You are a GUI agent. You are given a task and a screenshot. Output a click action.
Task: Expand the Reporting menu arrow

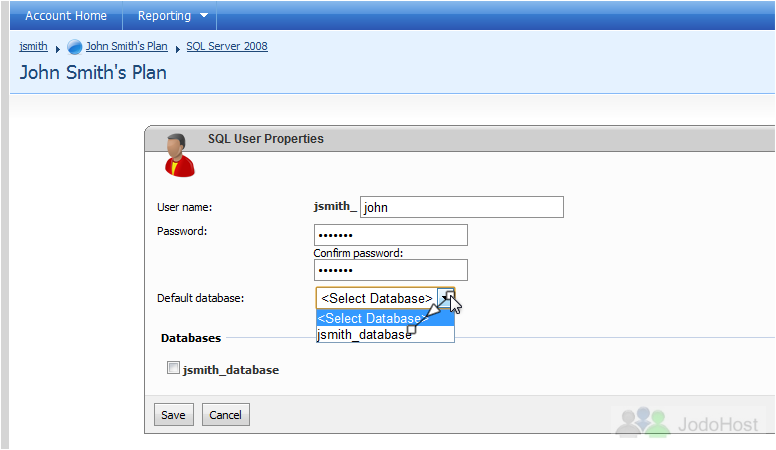pyautogui.click(x=204, y=15)
